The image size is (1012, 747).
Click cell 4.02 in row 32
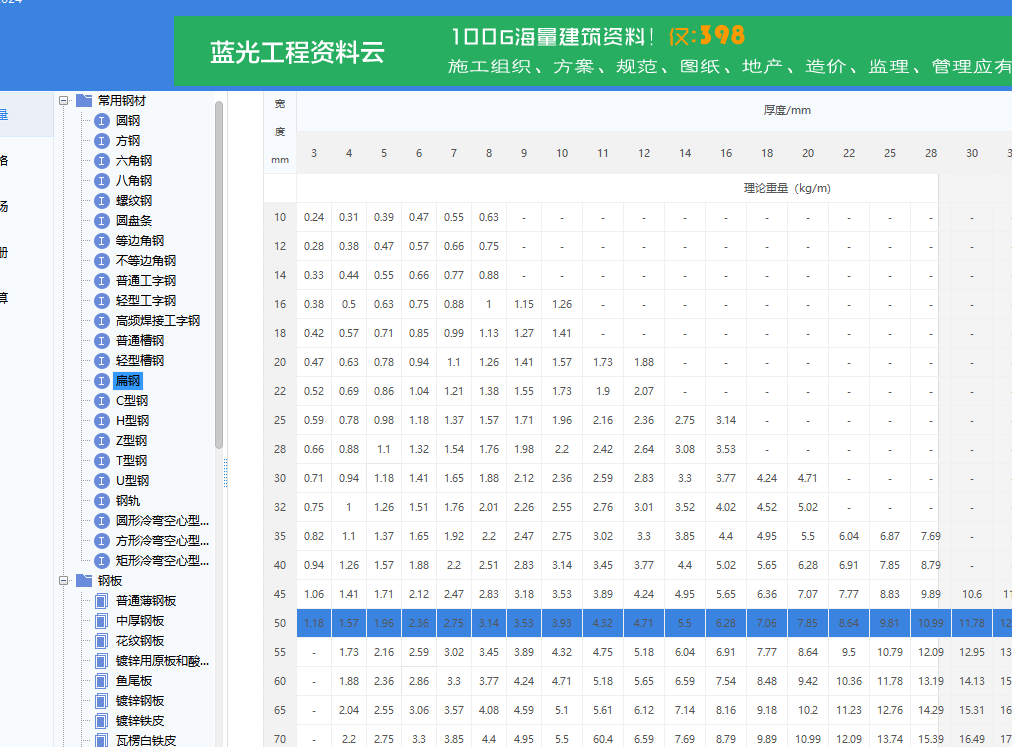pos(726,507)
